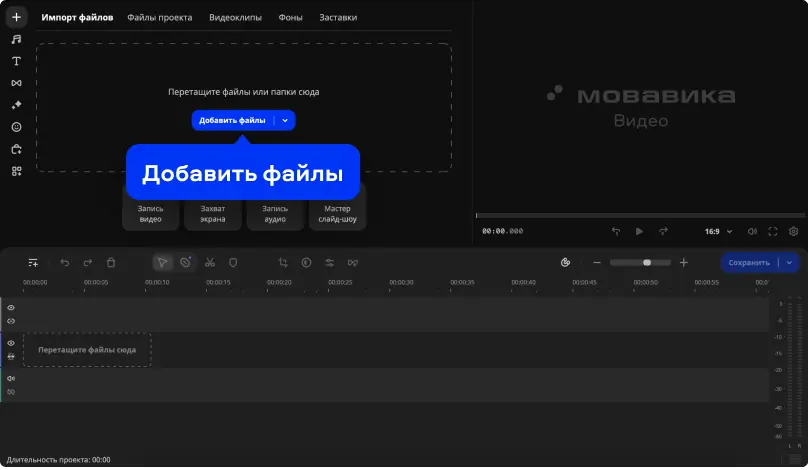This screenshot has width=808, height=470.
Task: Click the Мастер слайд-шоу button
Action: 338,214
